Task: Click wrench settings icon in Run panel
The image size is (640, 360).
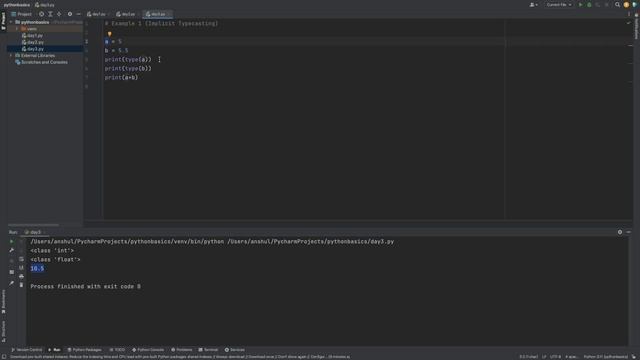Action: point(11,250)
